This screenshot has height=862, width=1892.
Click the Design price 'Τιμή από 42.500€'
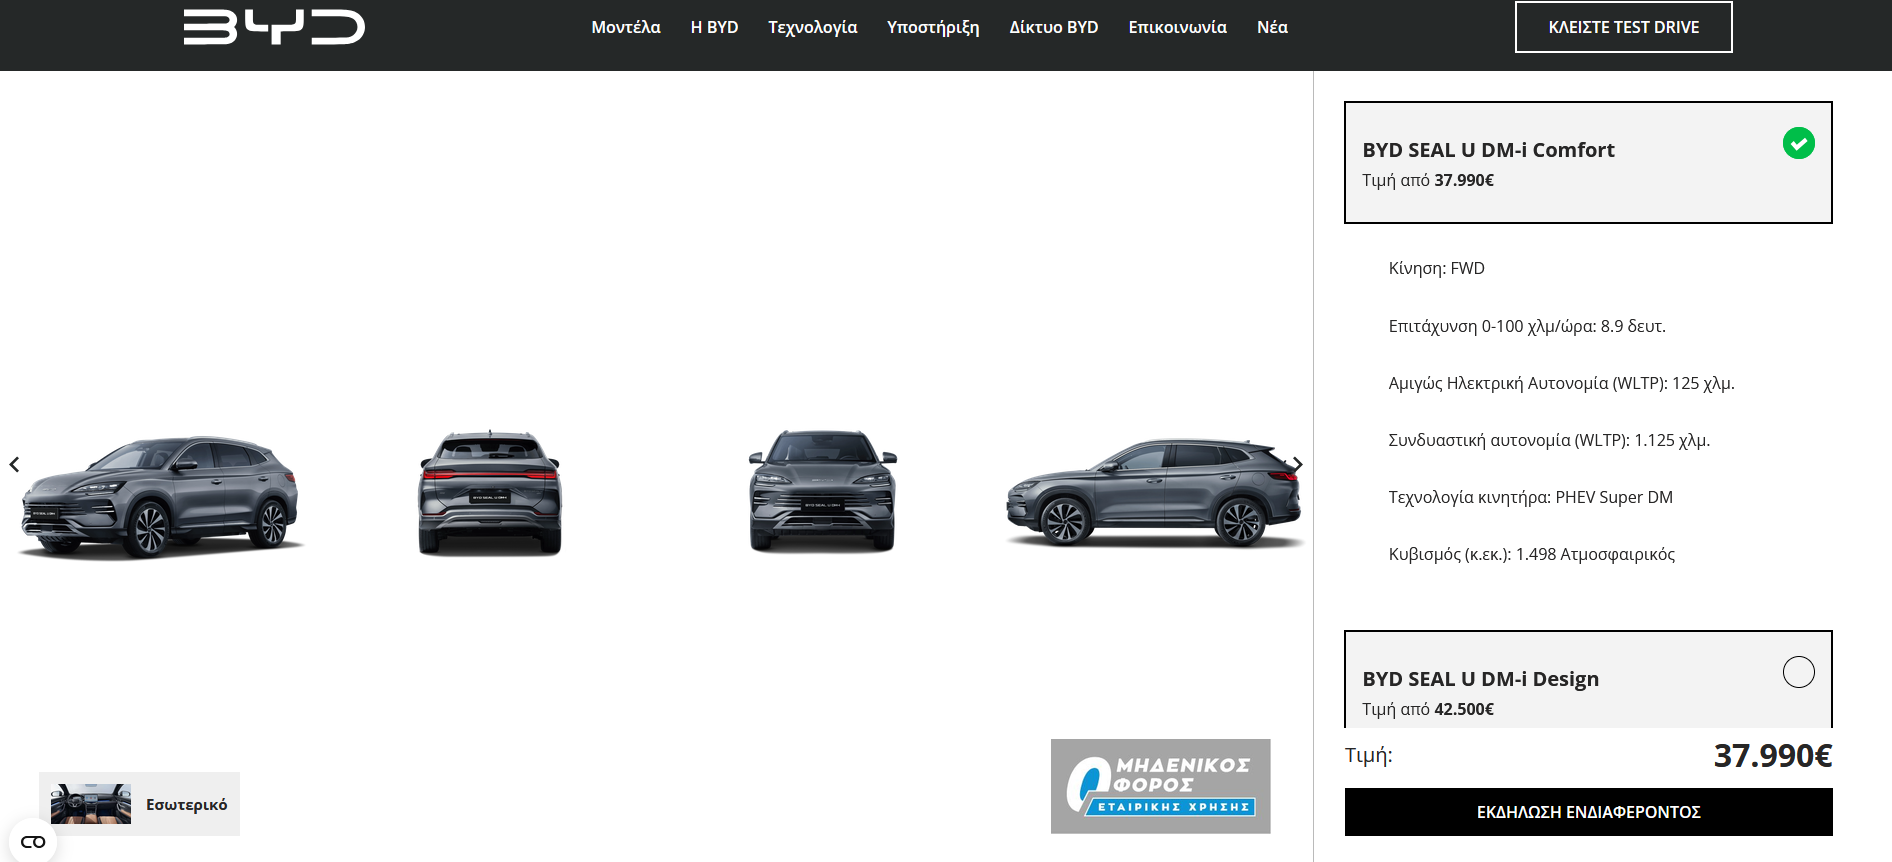pyautogui.click(x=1428, y=709)
